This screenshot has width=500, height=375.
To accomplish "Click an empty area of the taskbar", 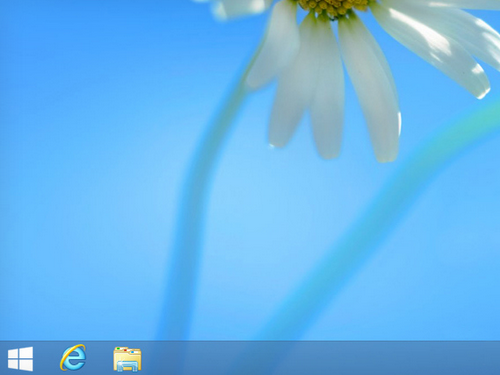I will coord(333,358).
